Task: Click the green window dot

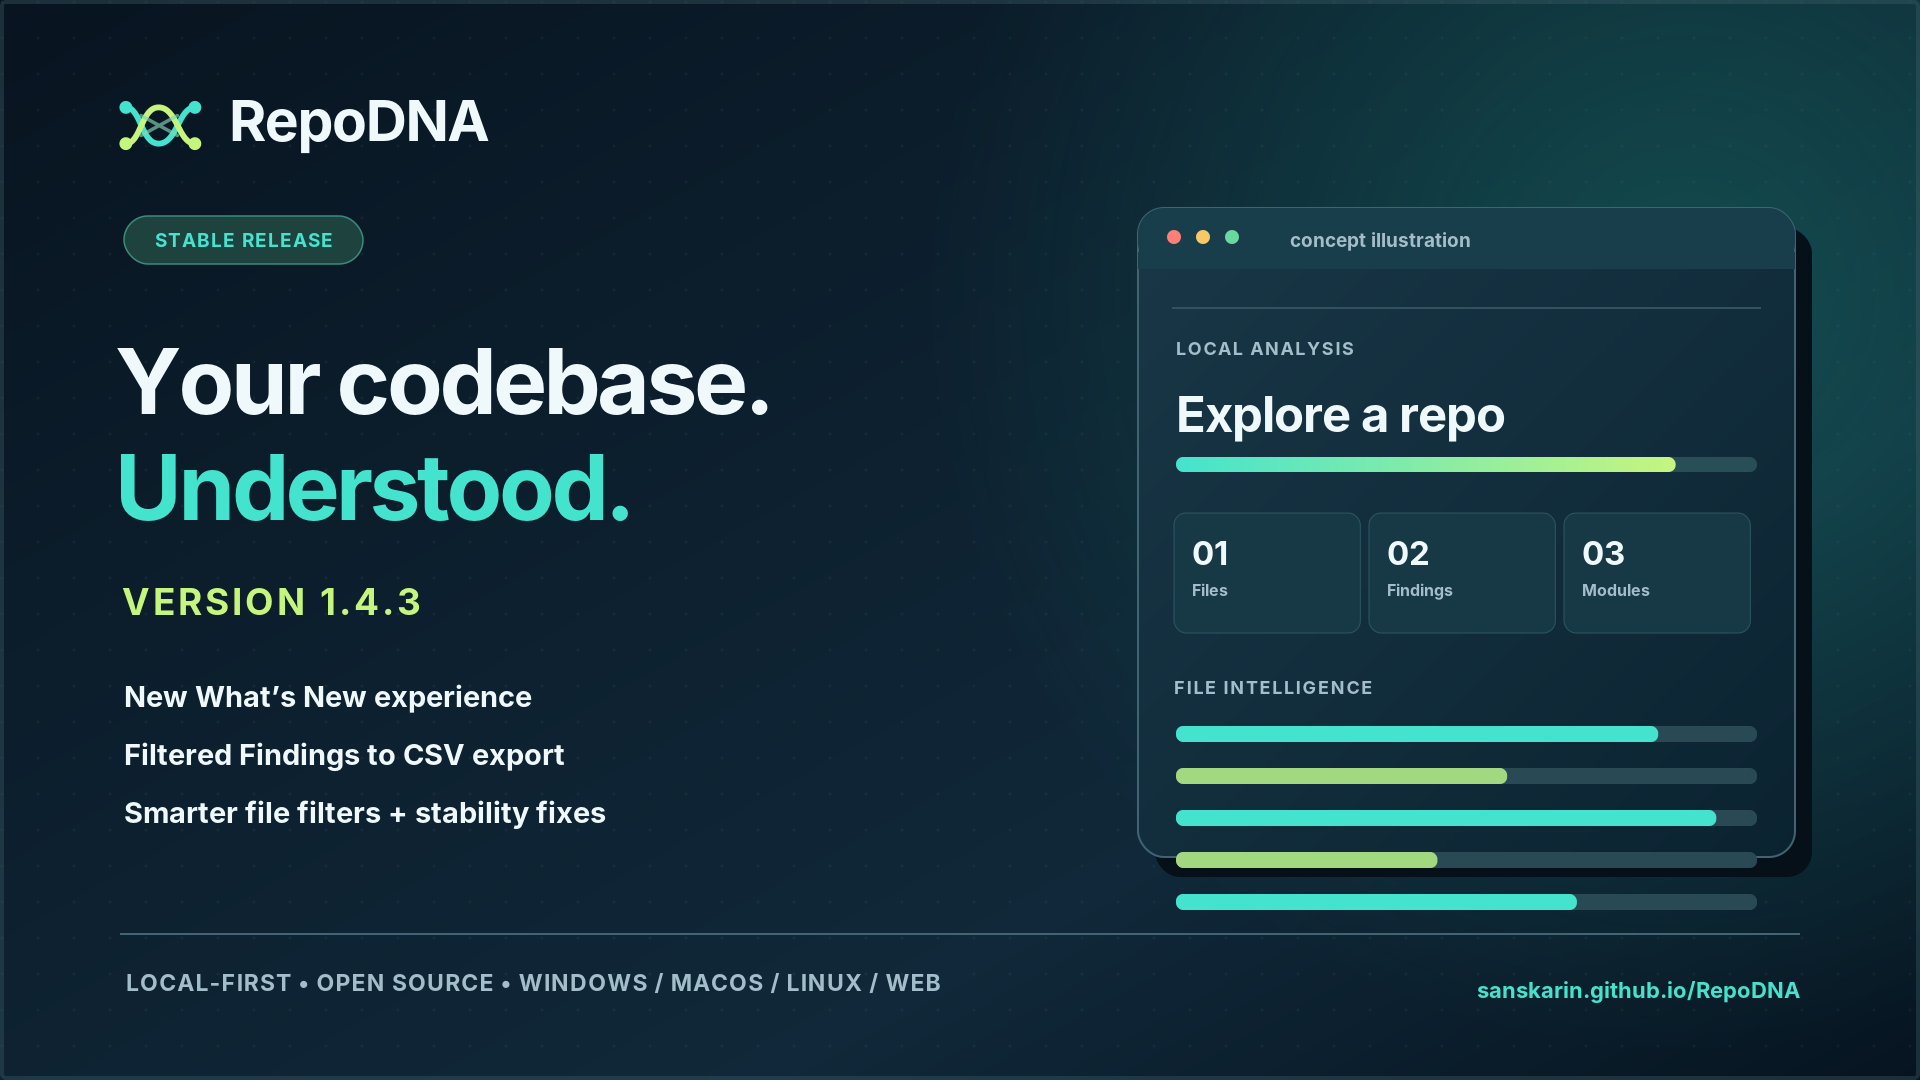Action: [1232, 237]
